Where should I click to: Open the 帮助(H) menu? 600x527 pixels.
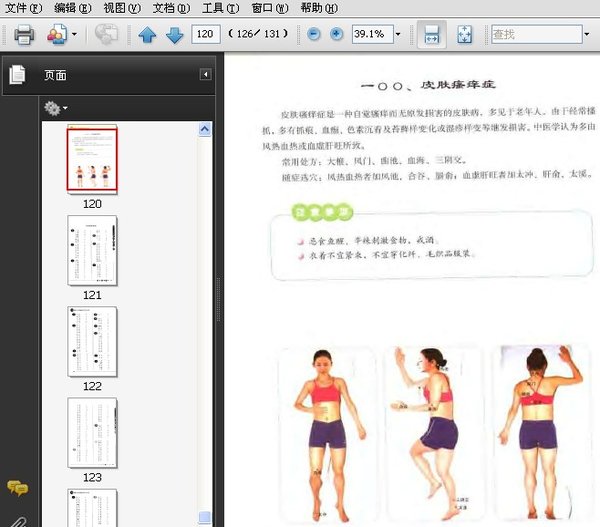pos(319,8)
